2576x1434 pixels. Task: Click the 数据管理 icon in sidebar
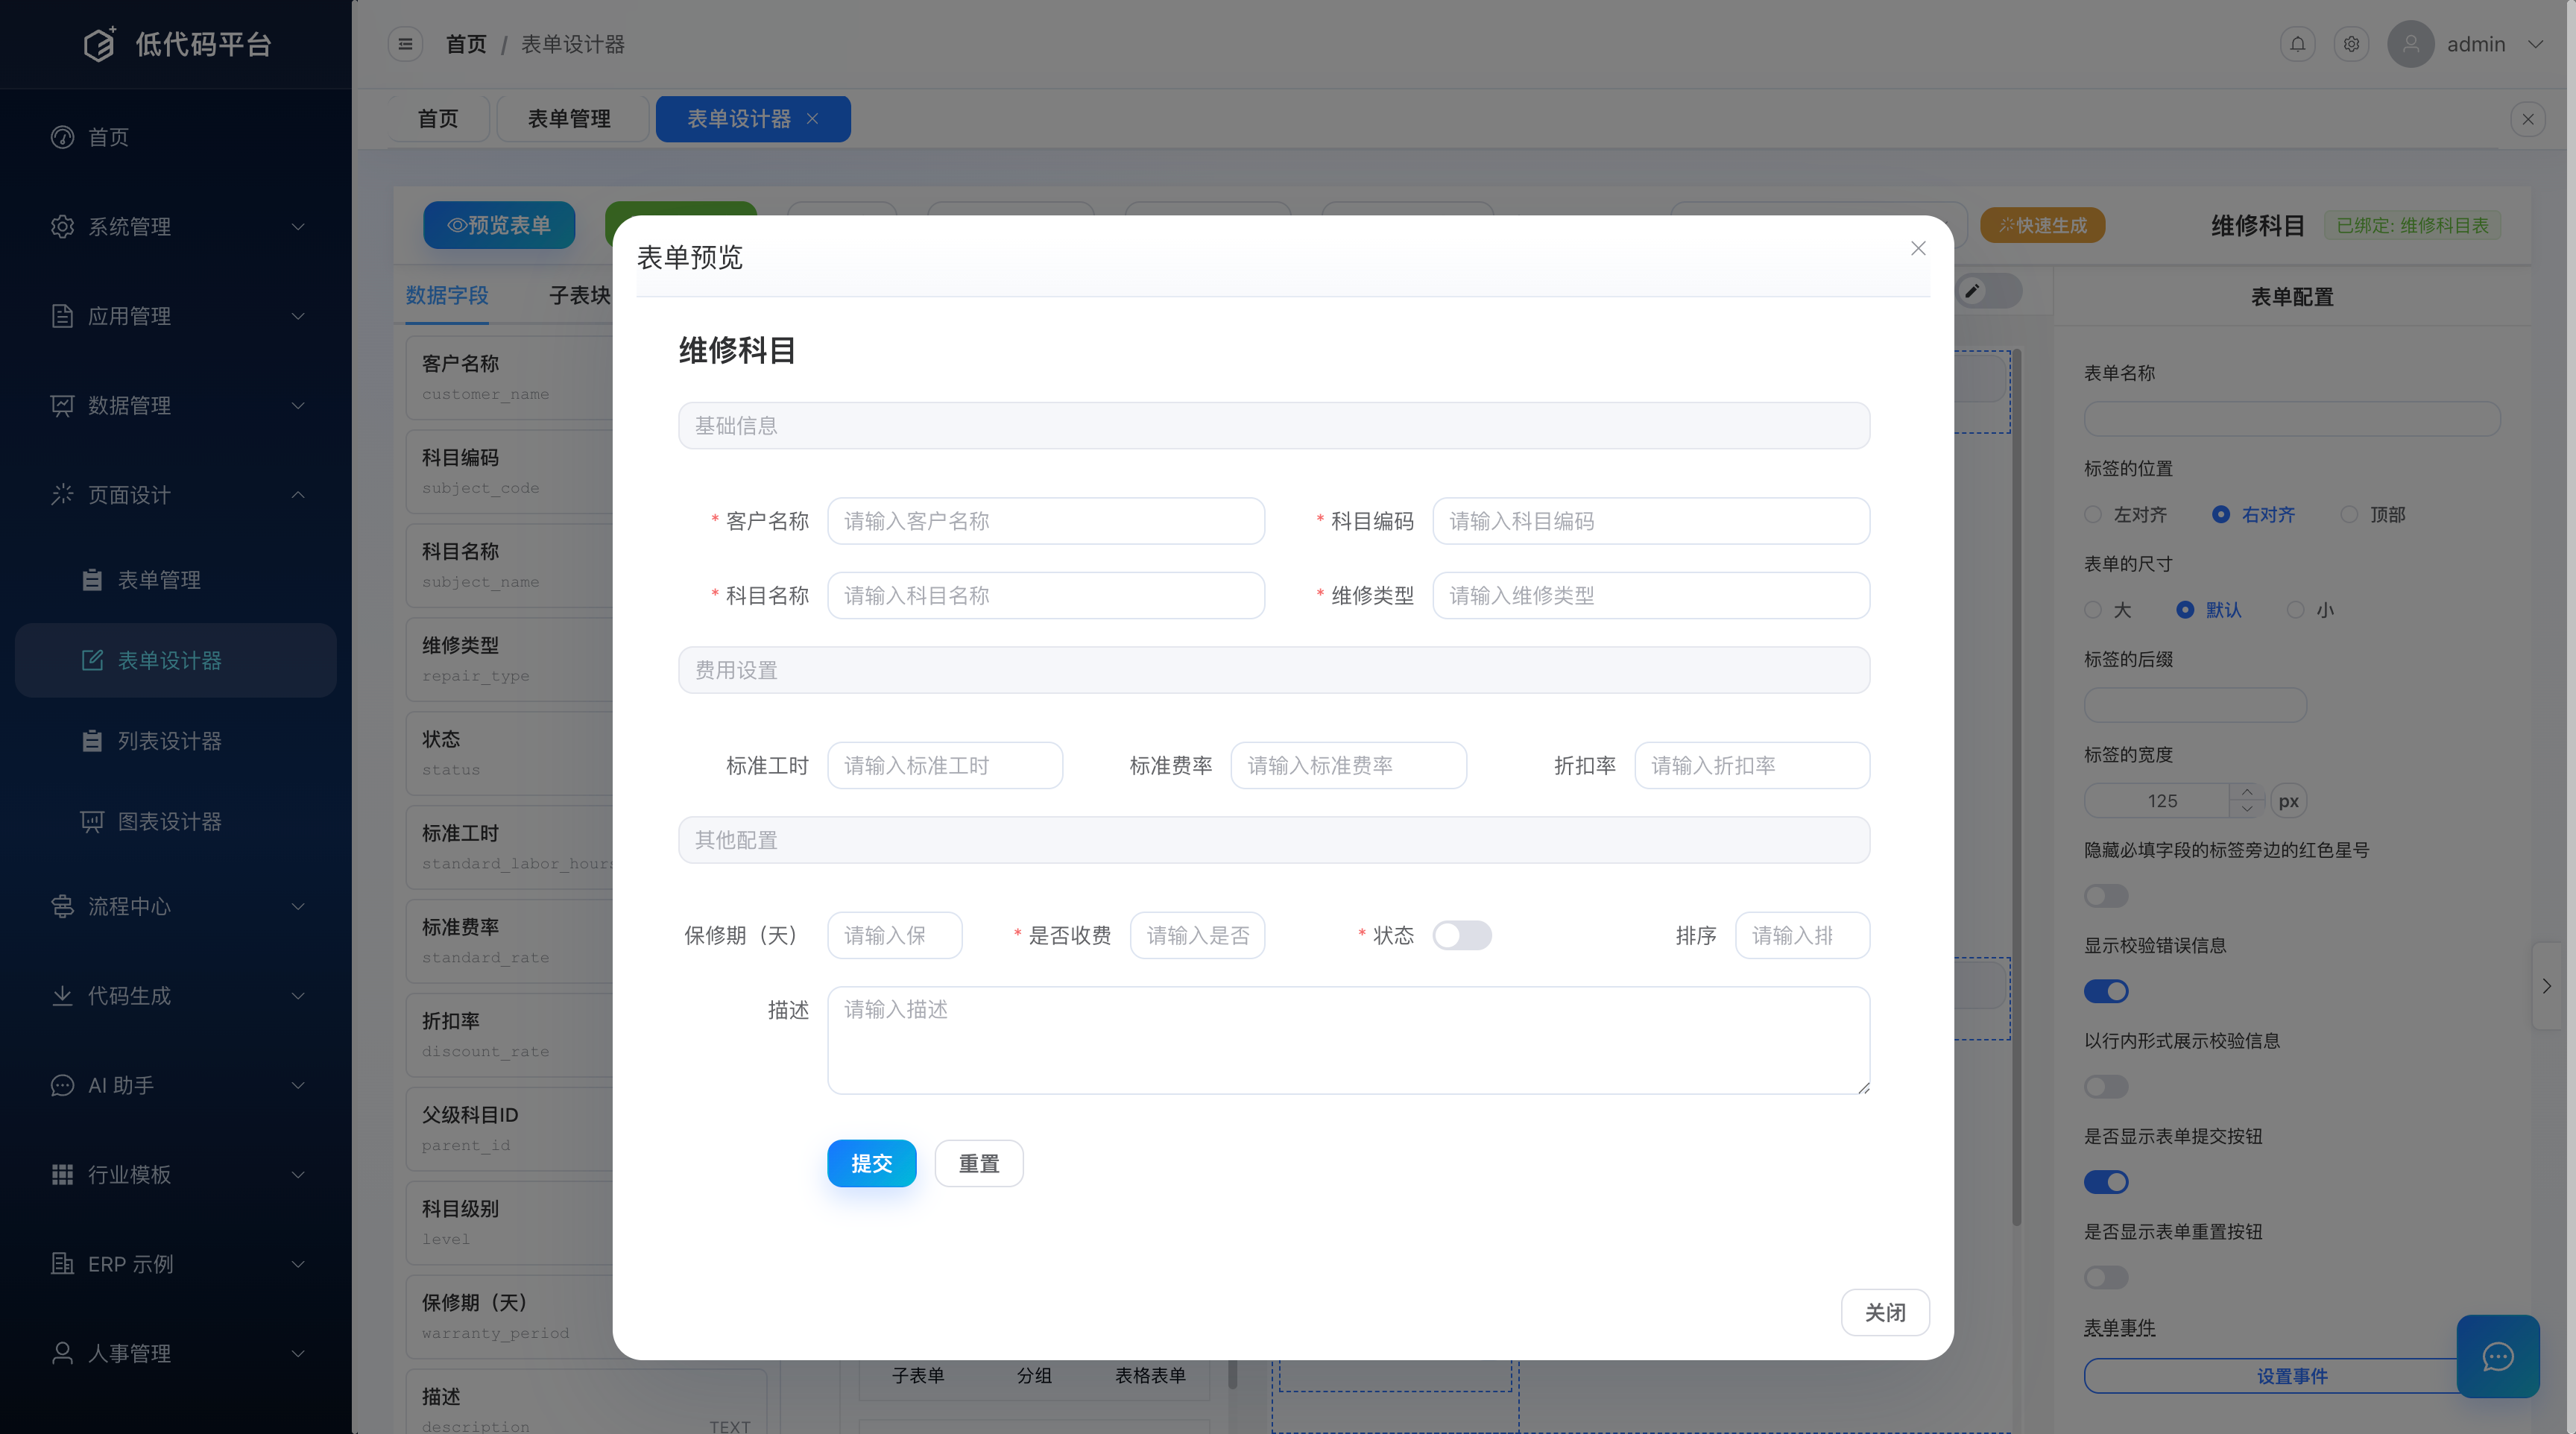(x=62, y=406)
